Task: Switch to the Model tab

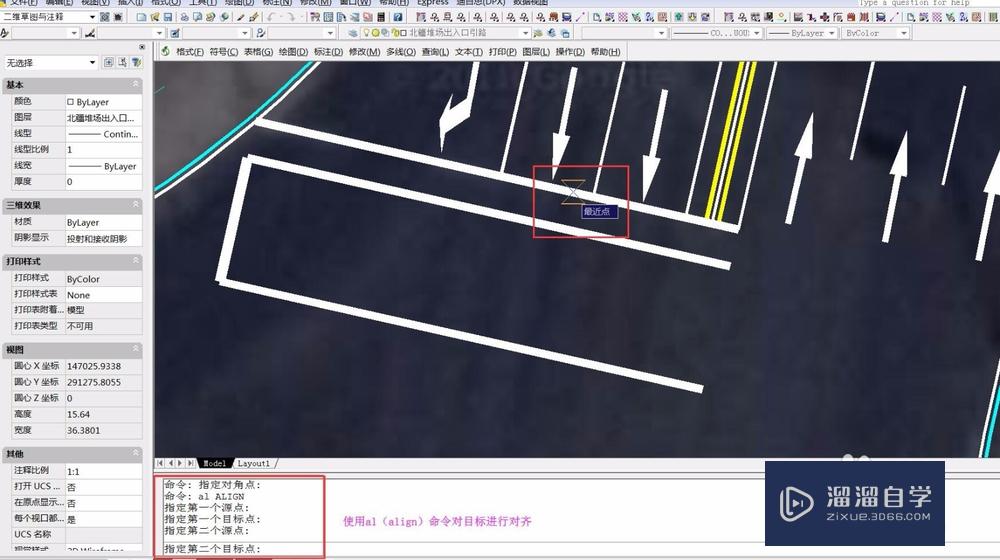Action: [214, 464]
